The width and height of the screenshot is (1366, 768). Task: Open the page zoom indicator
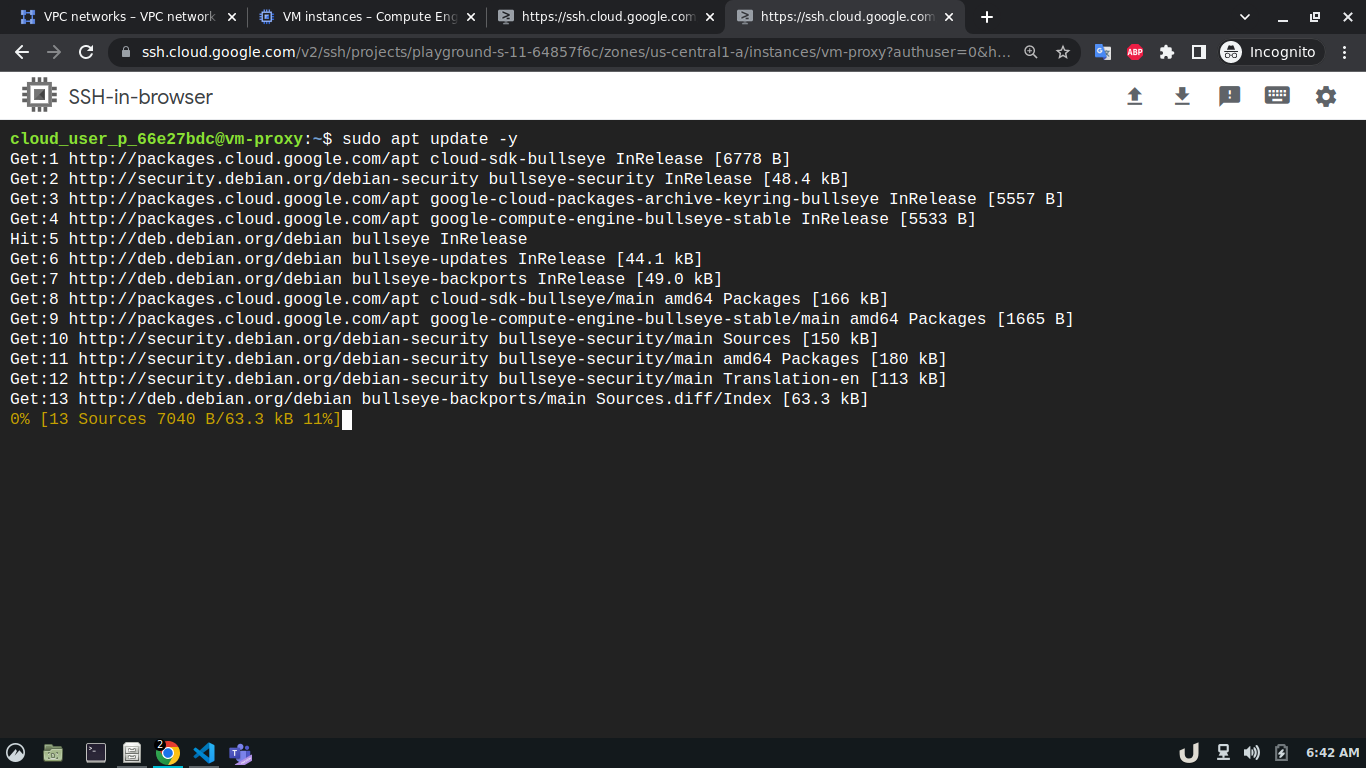pos(1031,52)
